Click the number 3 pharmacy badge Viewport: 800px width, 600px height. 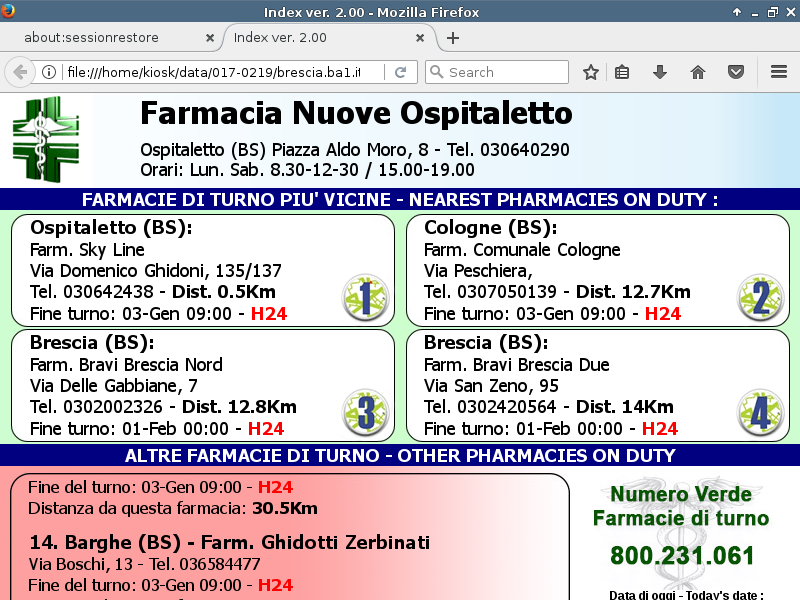pyautogui.click(x=365, y=413)
